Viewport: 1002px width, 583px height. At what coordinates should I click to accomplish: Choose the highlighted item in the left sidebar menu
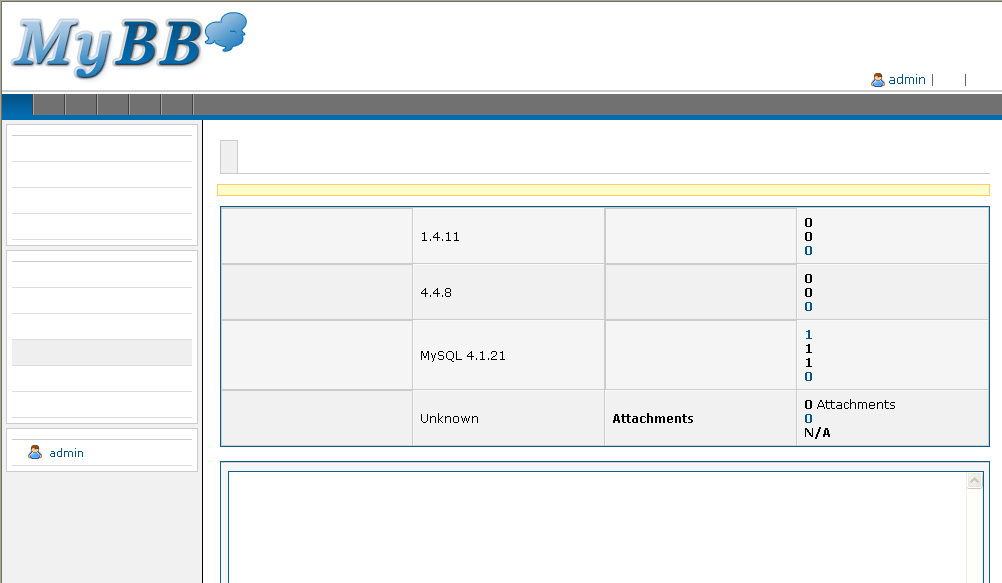click(102, 352)
